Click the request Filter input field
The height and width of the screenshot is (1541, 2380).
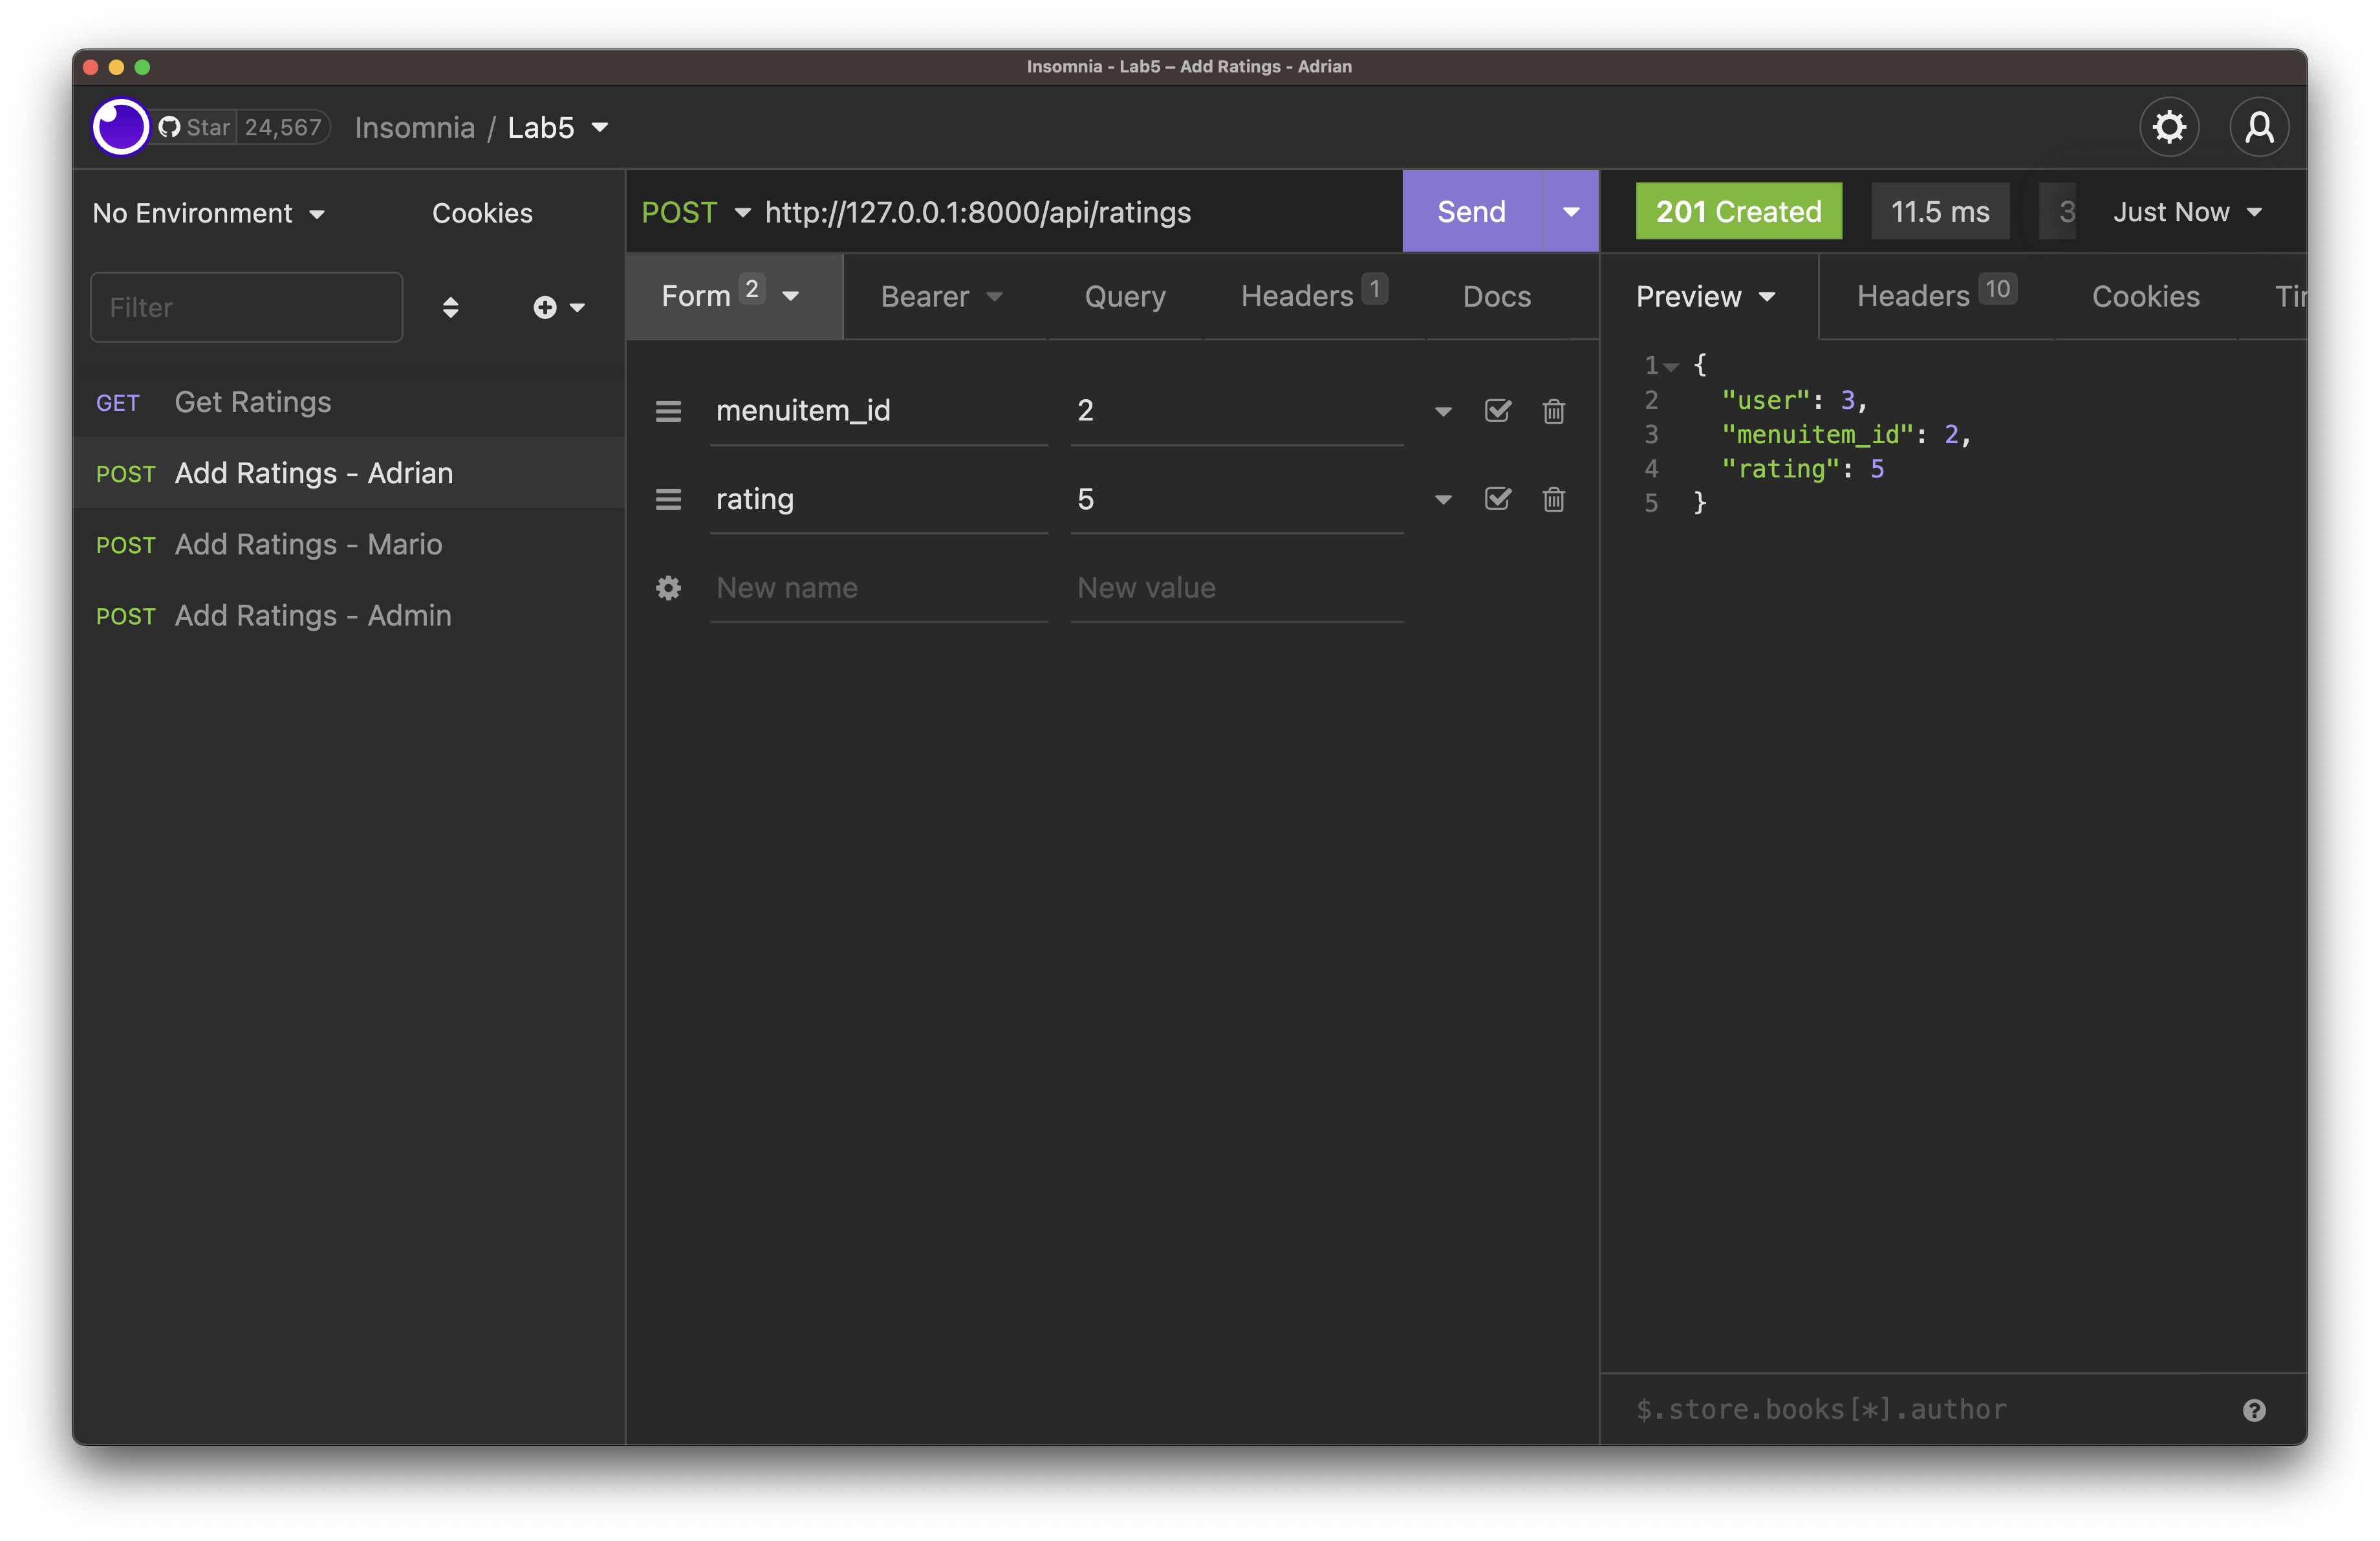tap(246, 307)
